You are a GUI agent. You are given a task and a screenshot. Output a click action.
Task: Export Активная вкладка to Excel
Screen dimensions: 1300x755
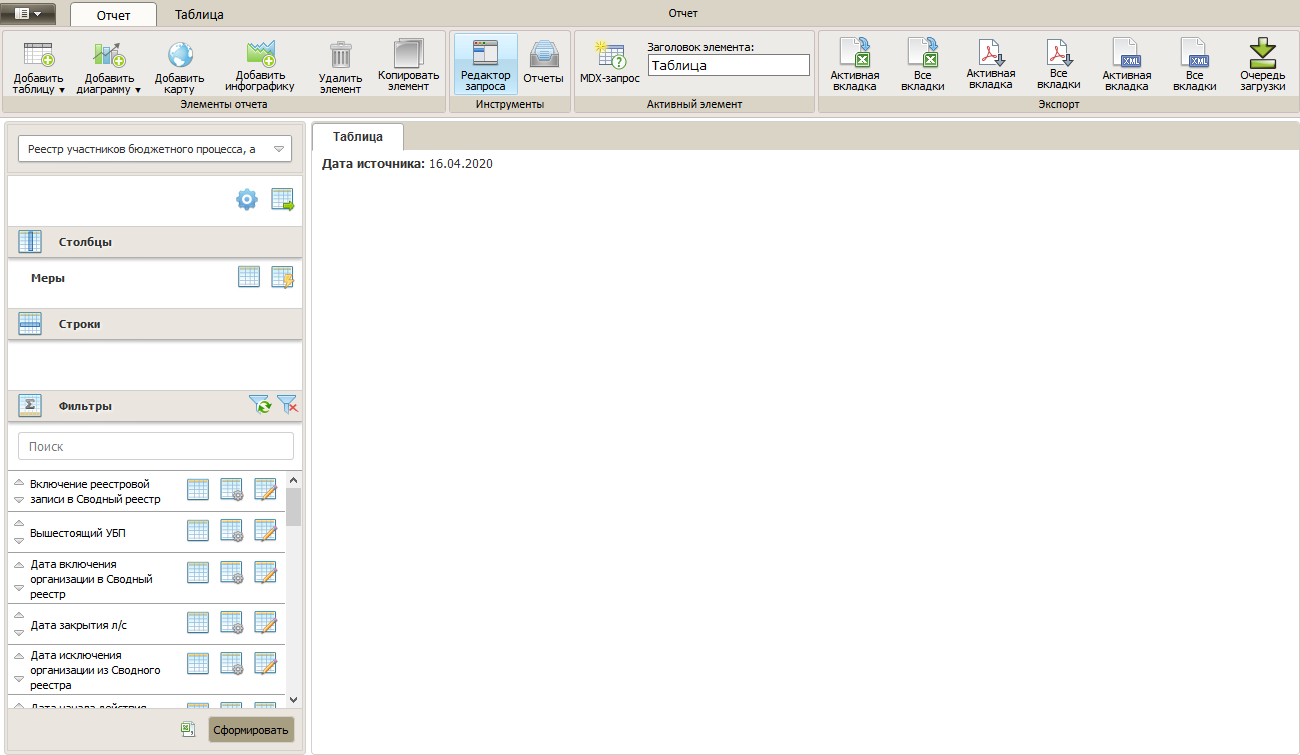[x=855, y=65]
